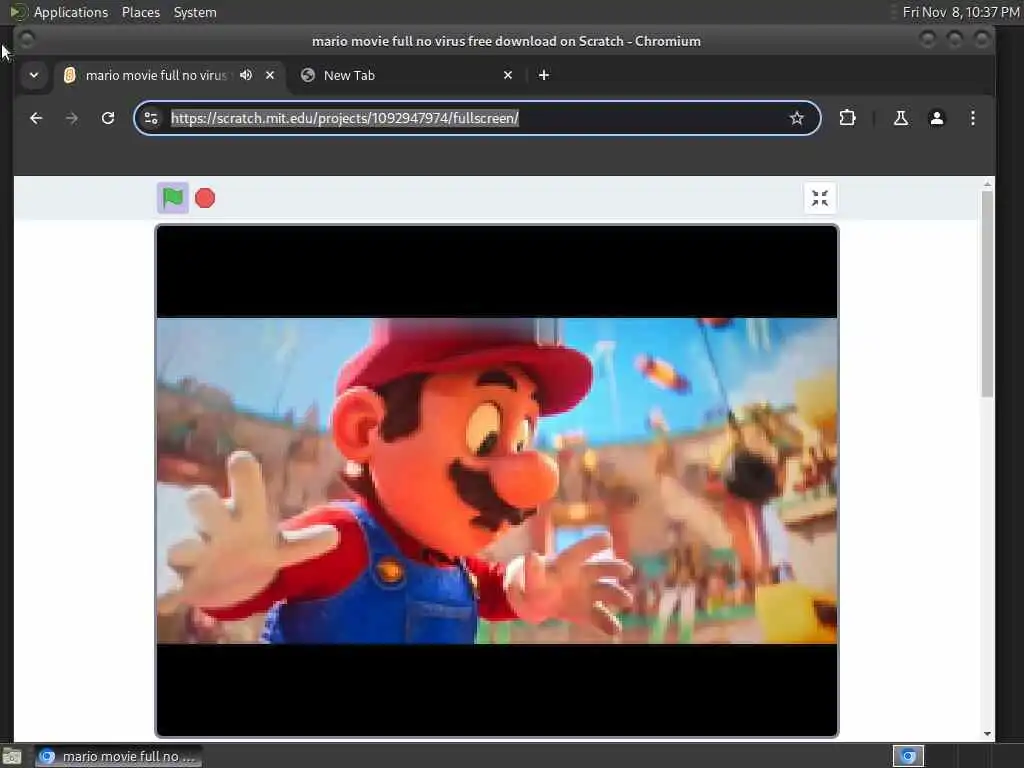Click the show desktop icon in bottom panel
The image size is (1024, 768).
pyautogui.click(x=12, y=756)
